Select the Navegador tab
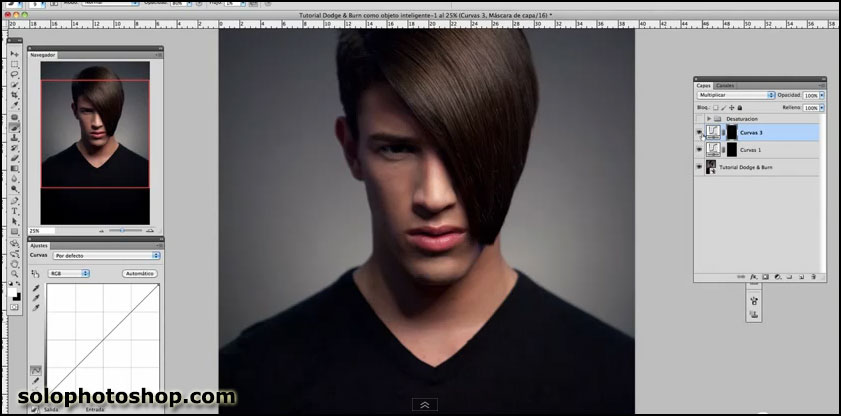 [42, 55]
